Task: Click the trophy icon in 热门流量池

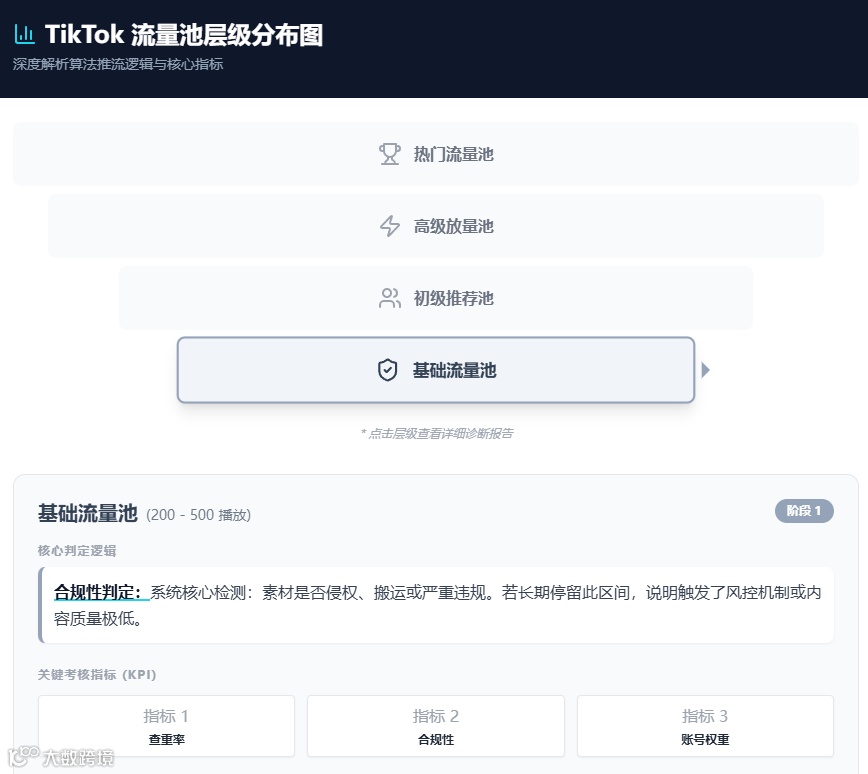Action: pos(390,154)
